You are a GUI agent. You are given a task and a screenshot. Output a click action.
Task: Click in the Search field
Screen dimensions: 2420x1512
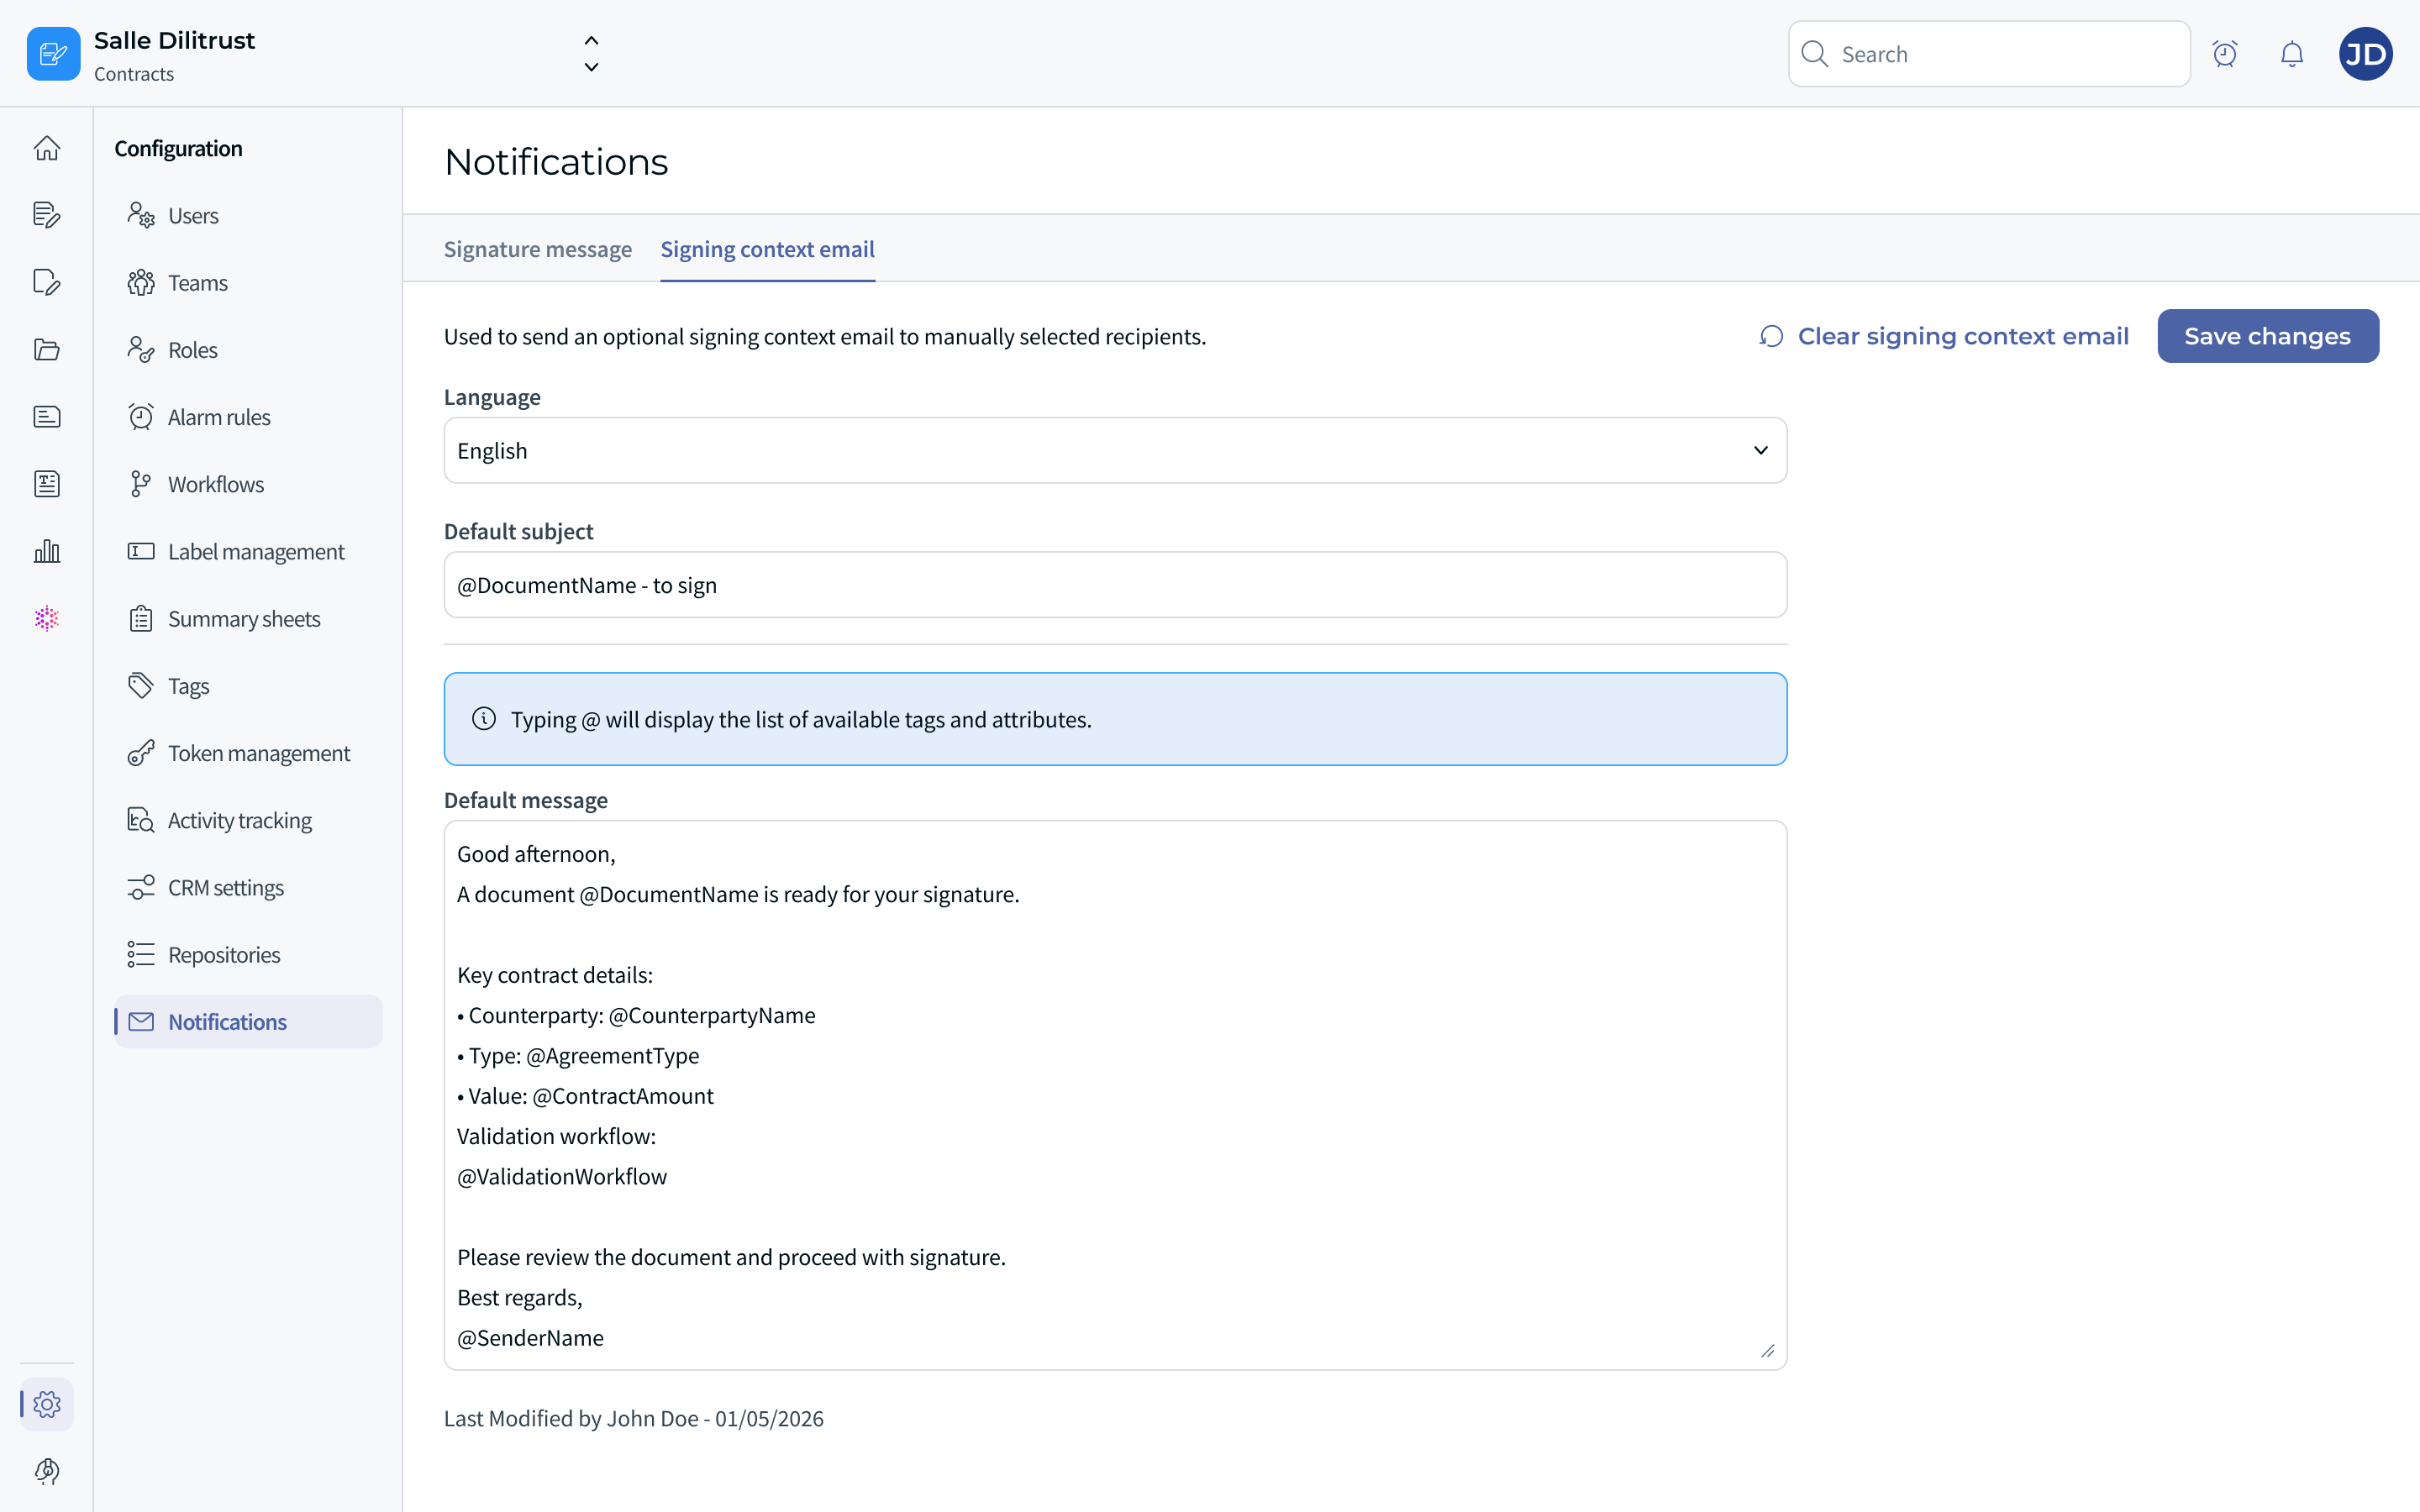[x=1988, y=54]
